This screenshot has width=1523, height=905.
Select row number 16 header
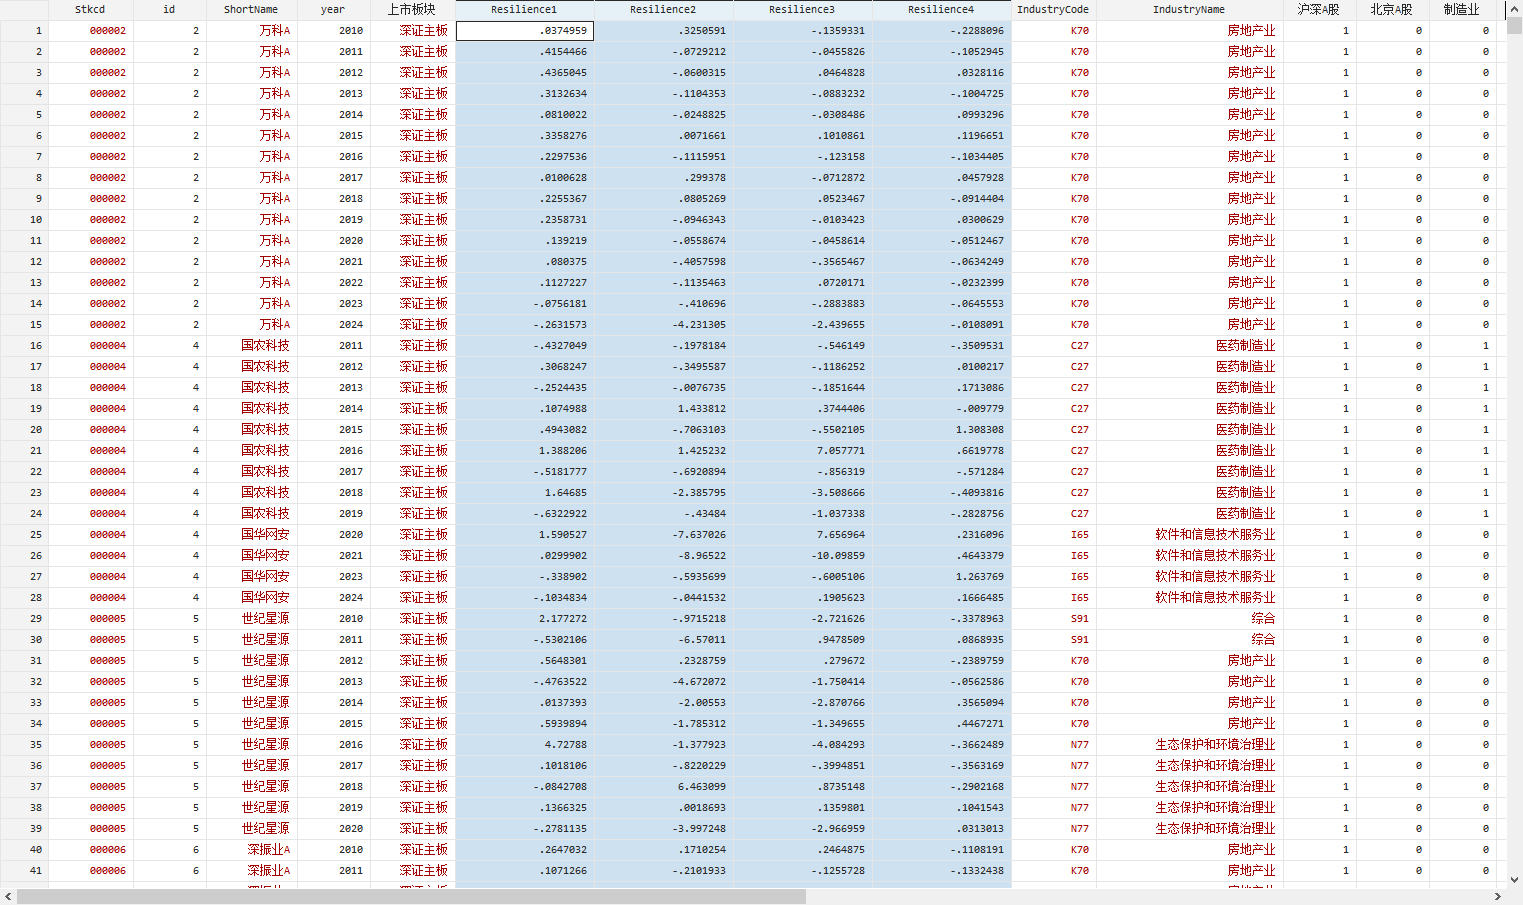(x=24, y=346)
